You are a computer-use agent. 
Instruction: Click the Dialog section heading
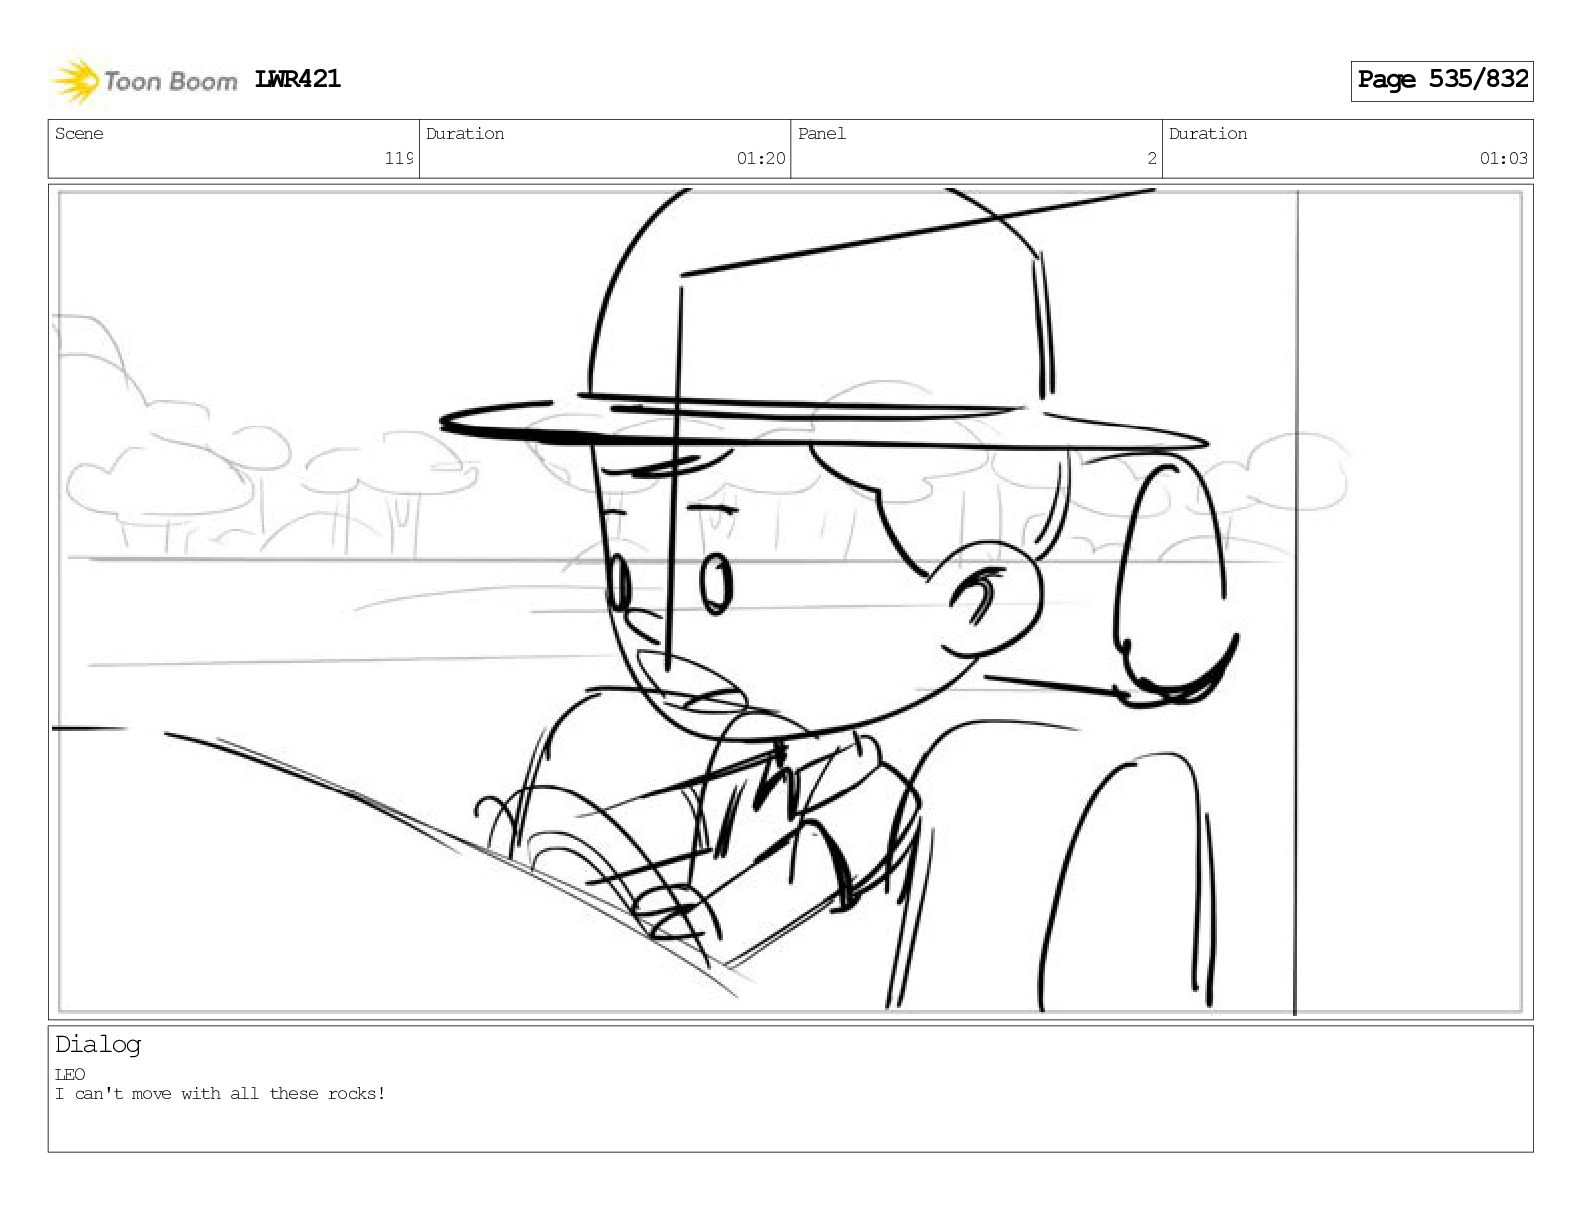click(98, 1044)
